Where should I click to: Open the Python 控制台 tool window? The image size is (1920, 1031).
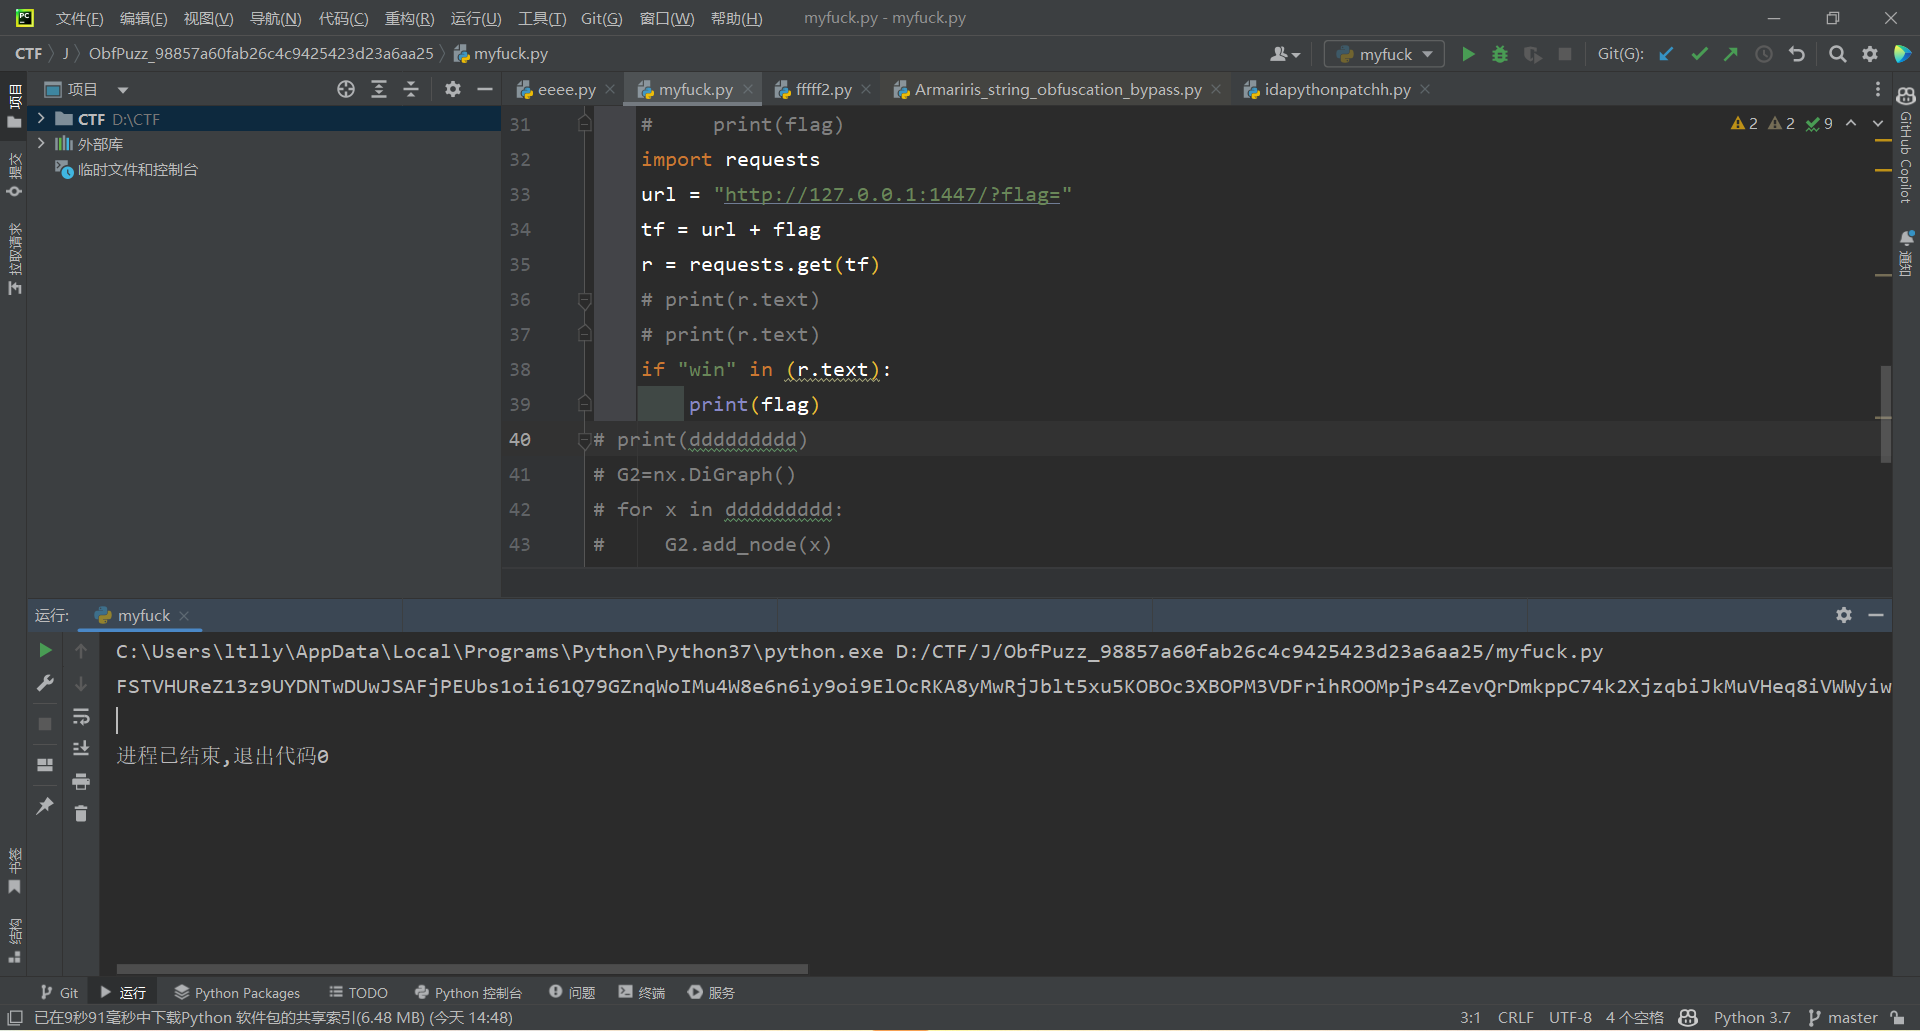pyautogui.click(x=468, y=992)
